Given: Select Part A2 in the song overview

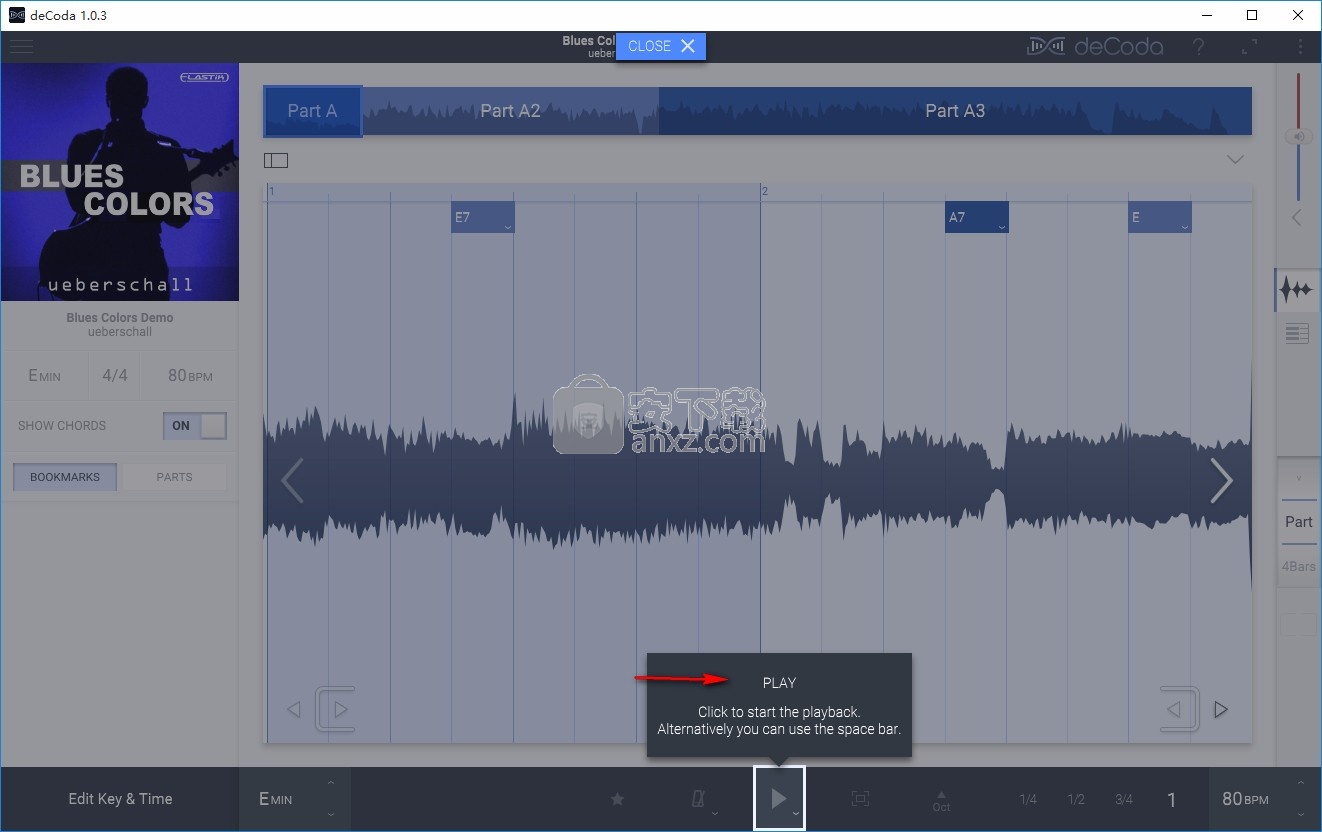Looking at the screenshot, I should point(510,111).
